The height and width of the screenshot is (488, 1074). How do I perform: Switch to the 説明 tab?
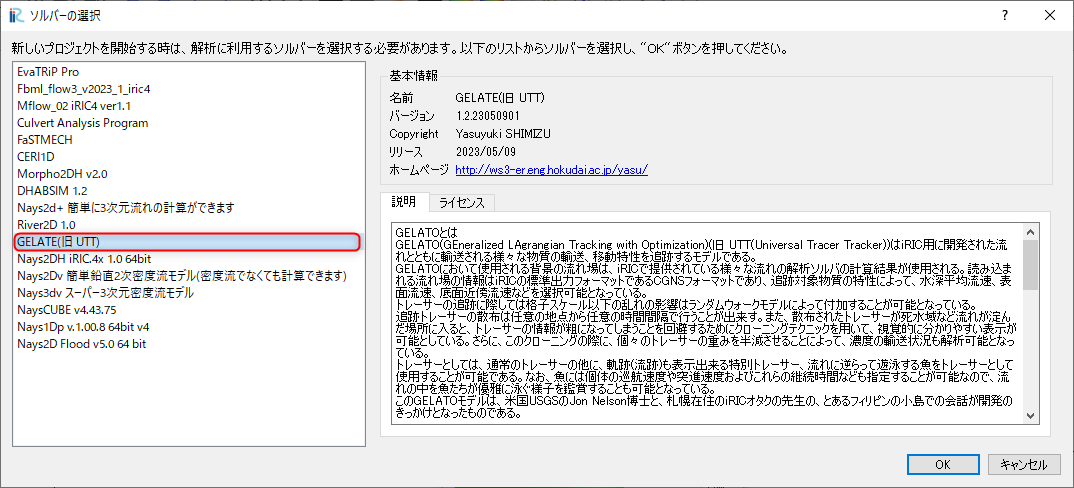pyautogui.click(x=403, y=202)
